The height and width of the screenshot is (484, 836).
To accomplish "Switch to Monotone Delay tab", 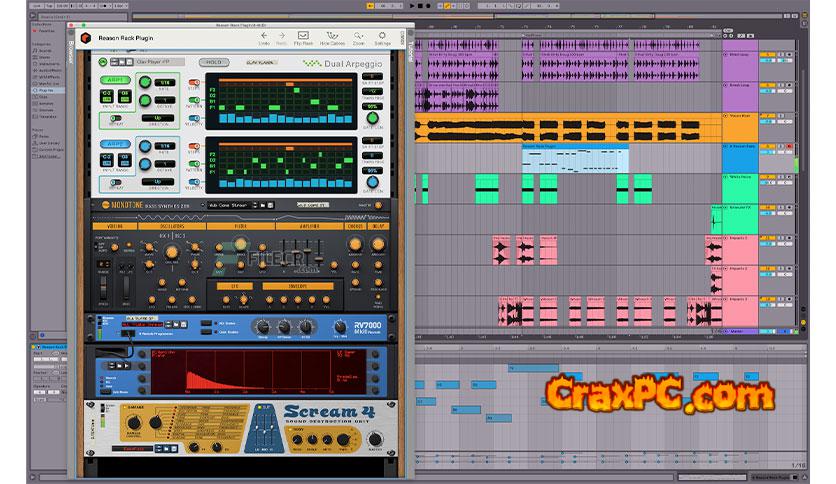I will click(378, 226).
